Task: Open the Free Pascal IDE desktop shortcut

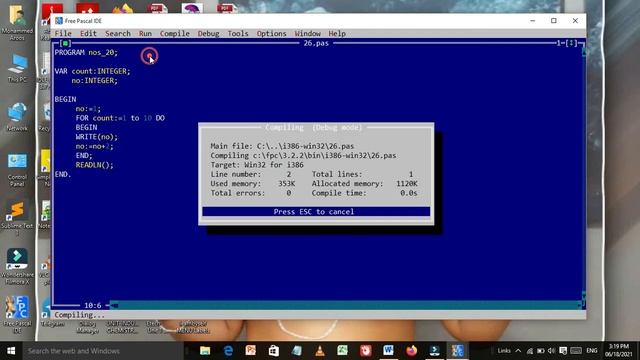Action: 17,314
